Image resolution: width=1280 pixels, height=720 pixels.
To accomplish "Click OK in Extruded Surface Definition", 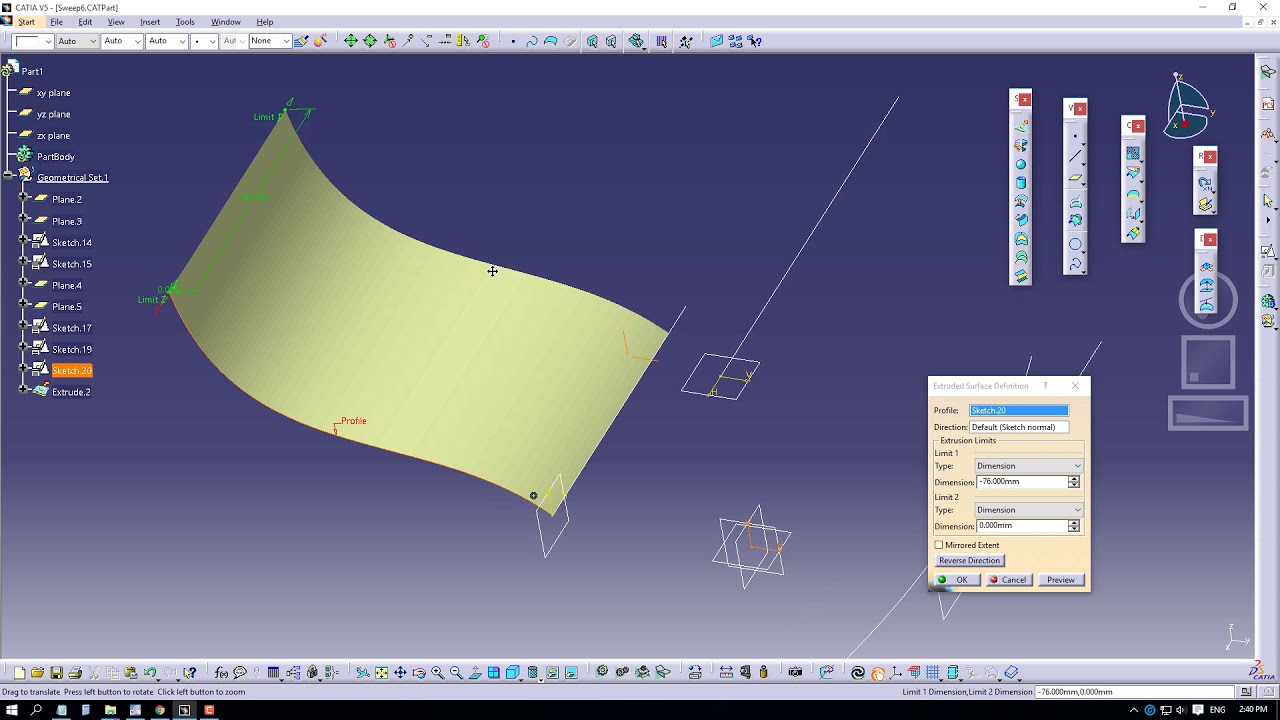I will pyautogui.click(x=955, y=580).
